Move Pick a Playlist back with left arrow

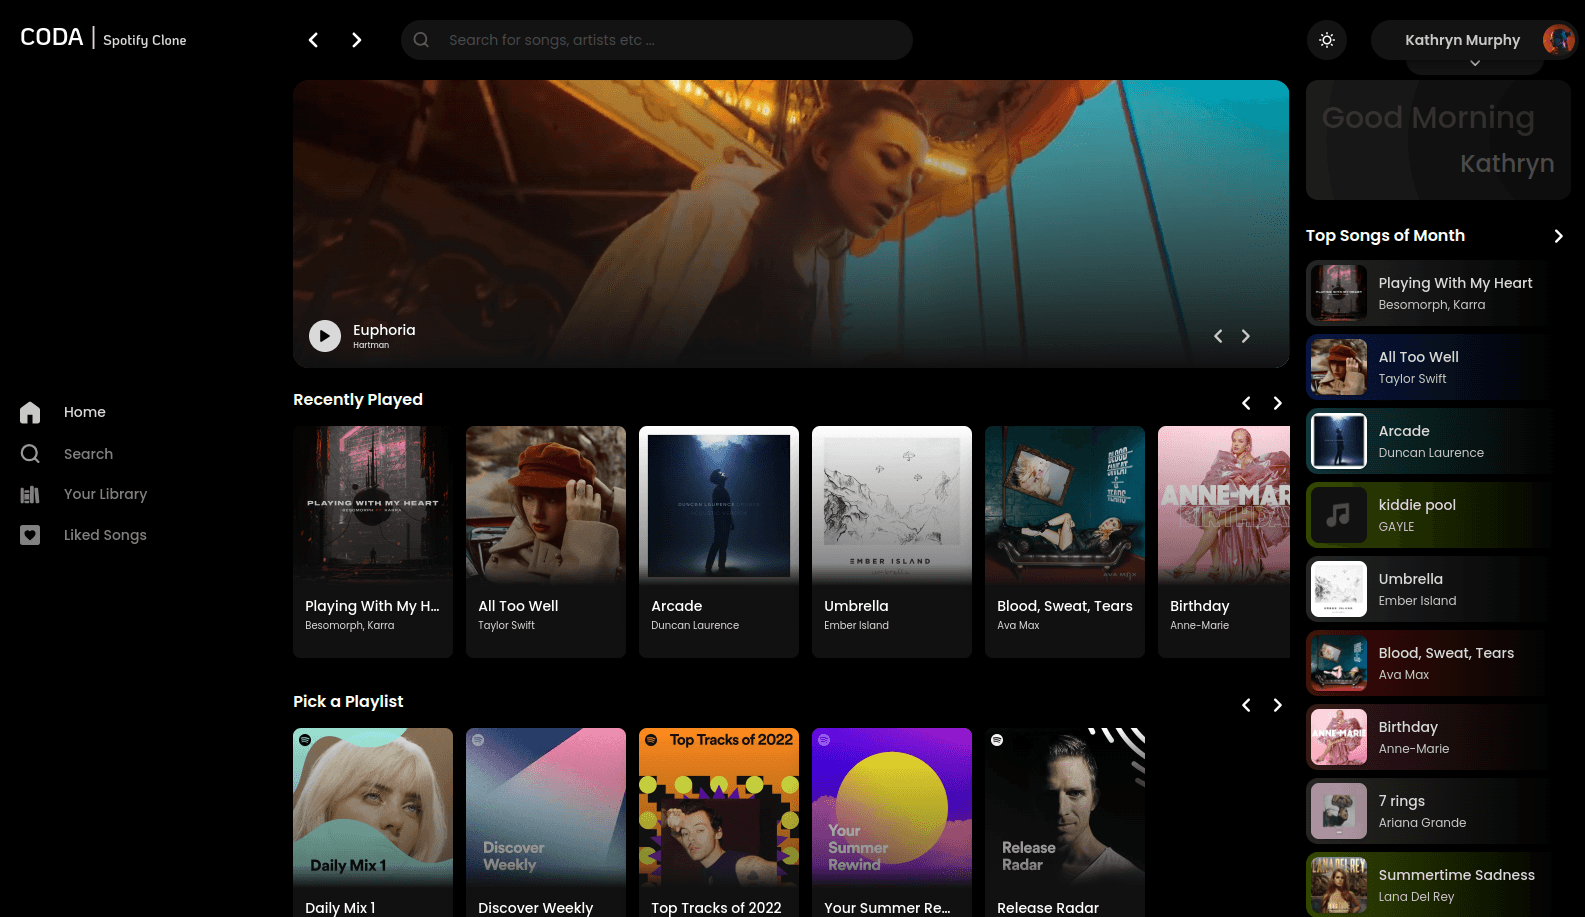coord(1246,705)
